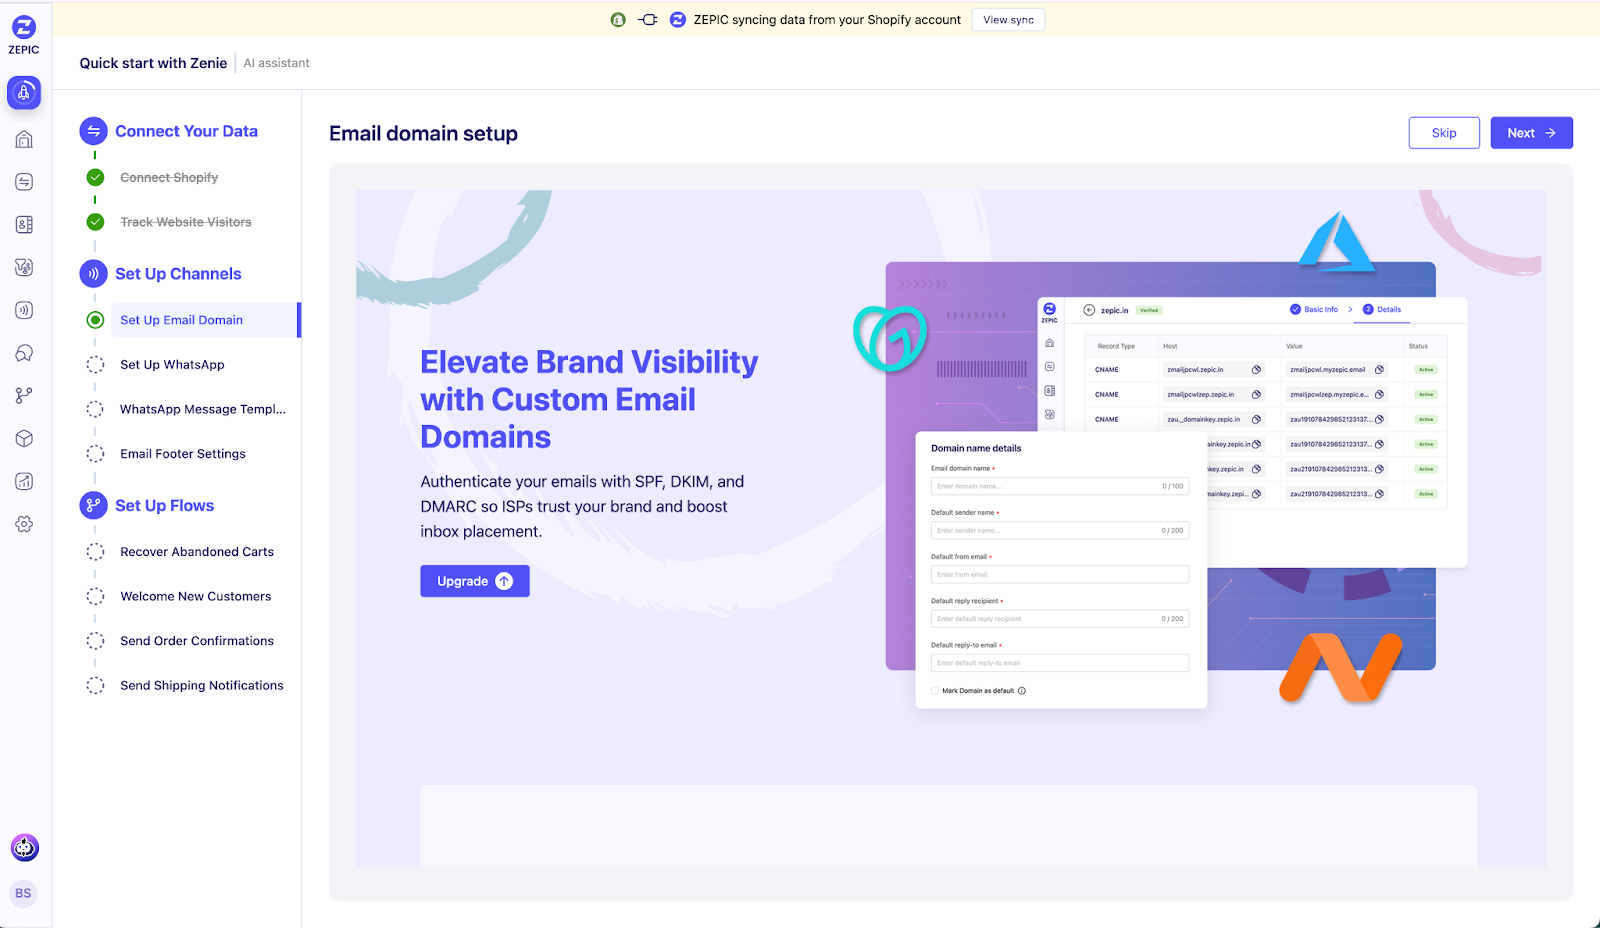
Task: Open the Zenie assistant avatar icon
Action: coord(25,848)
